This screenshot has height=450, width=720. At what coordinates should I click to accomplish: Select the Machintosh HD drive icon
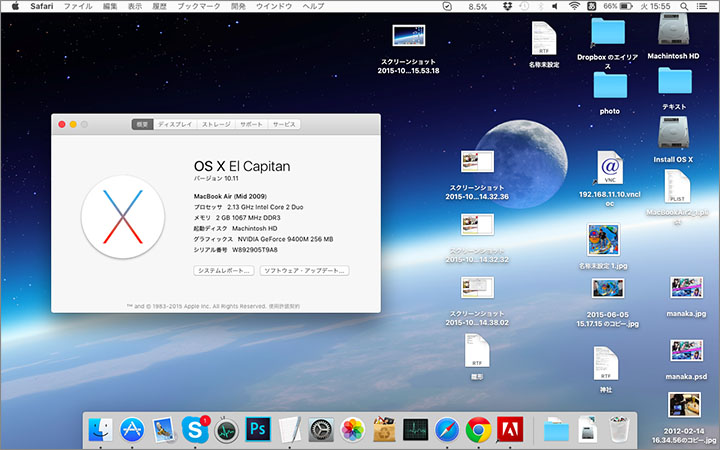673,30
